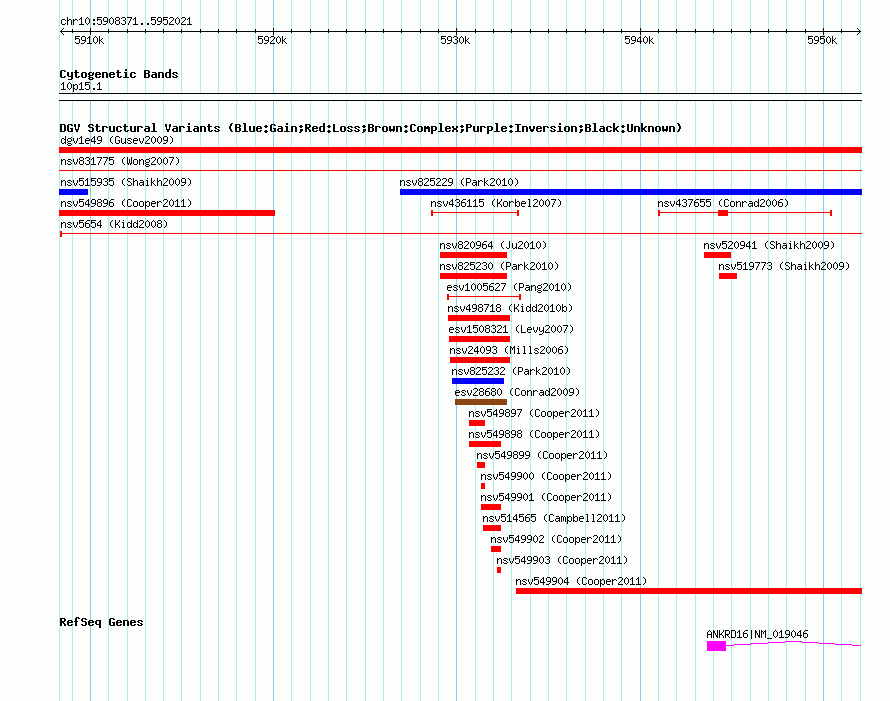
Task: Click the esv1508321 (Levy2007) label
Action: pos(511,329)
